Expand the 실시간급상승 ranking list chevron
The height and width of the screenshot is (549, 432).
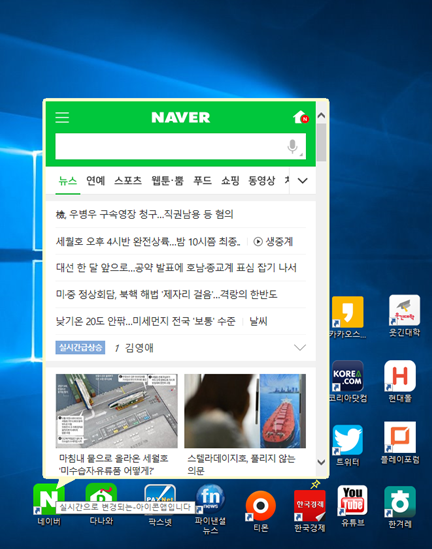coord(300,347)
